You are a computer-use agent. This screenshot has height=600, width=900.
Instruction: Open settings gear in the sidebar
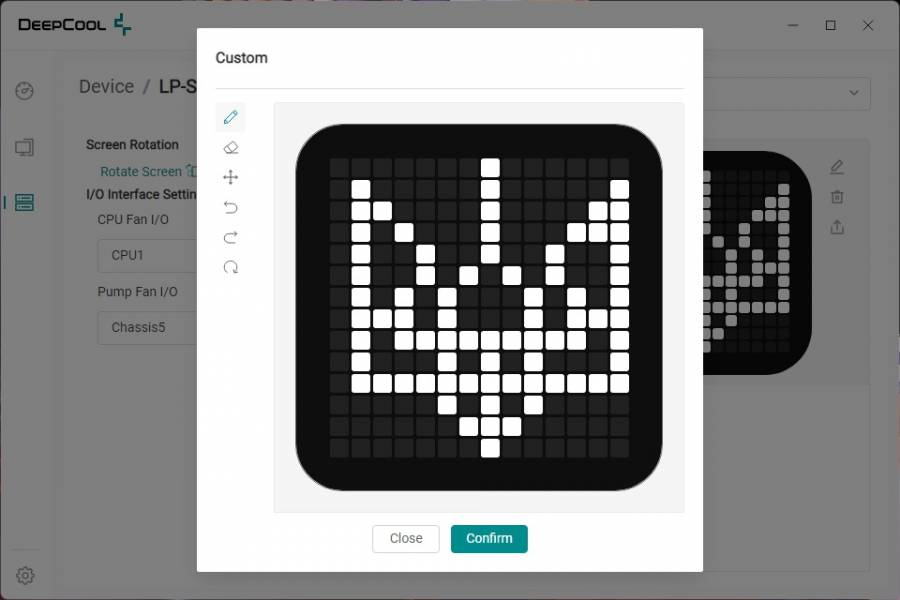coord(25,575)
